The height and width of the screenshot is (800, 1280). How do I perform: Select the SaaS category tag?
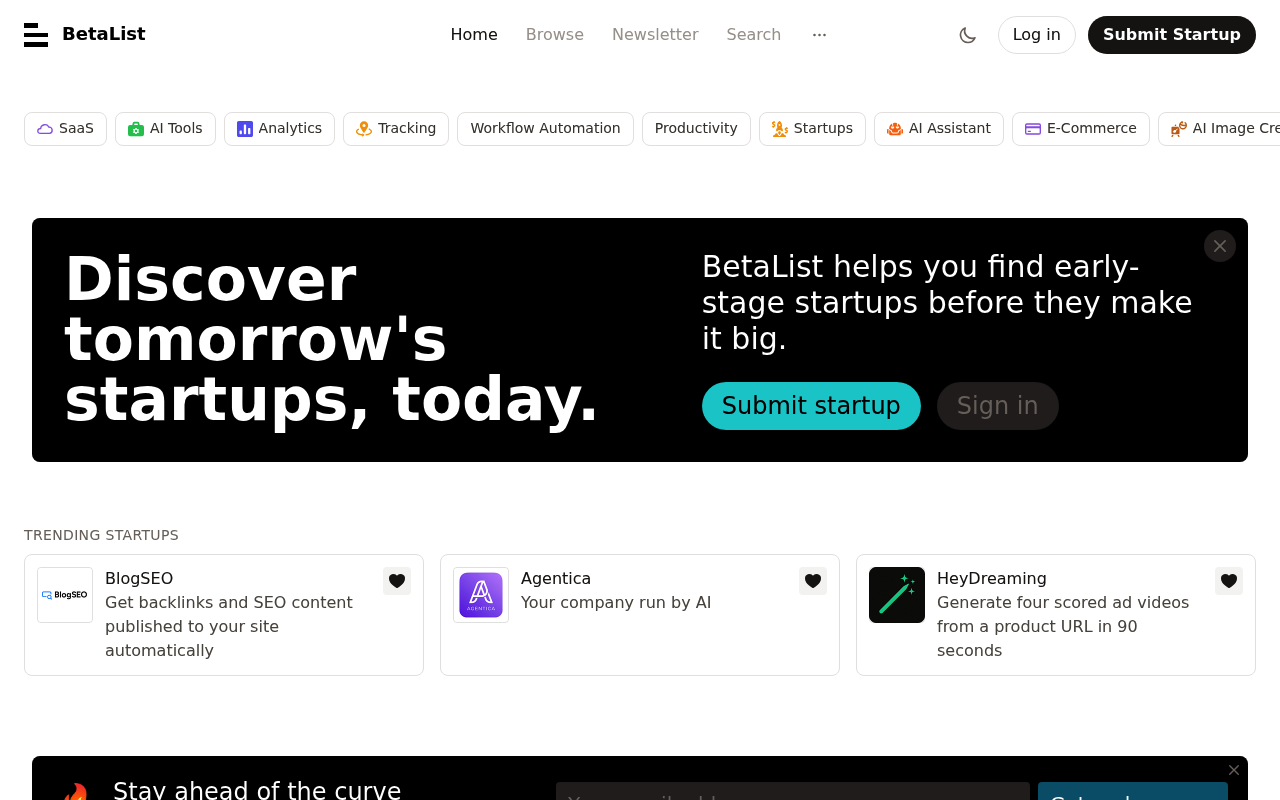[x=65, y=129]
